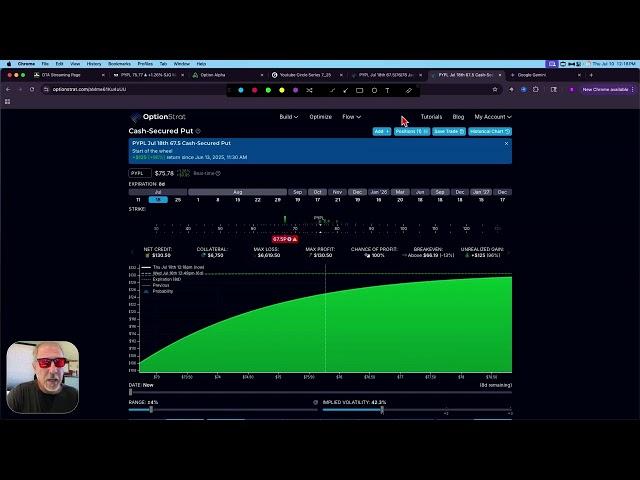Open the Optimize page
Viewport: 640px width, 480px height.
point(320,117)
